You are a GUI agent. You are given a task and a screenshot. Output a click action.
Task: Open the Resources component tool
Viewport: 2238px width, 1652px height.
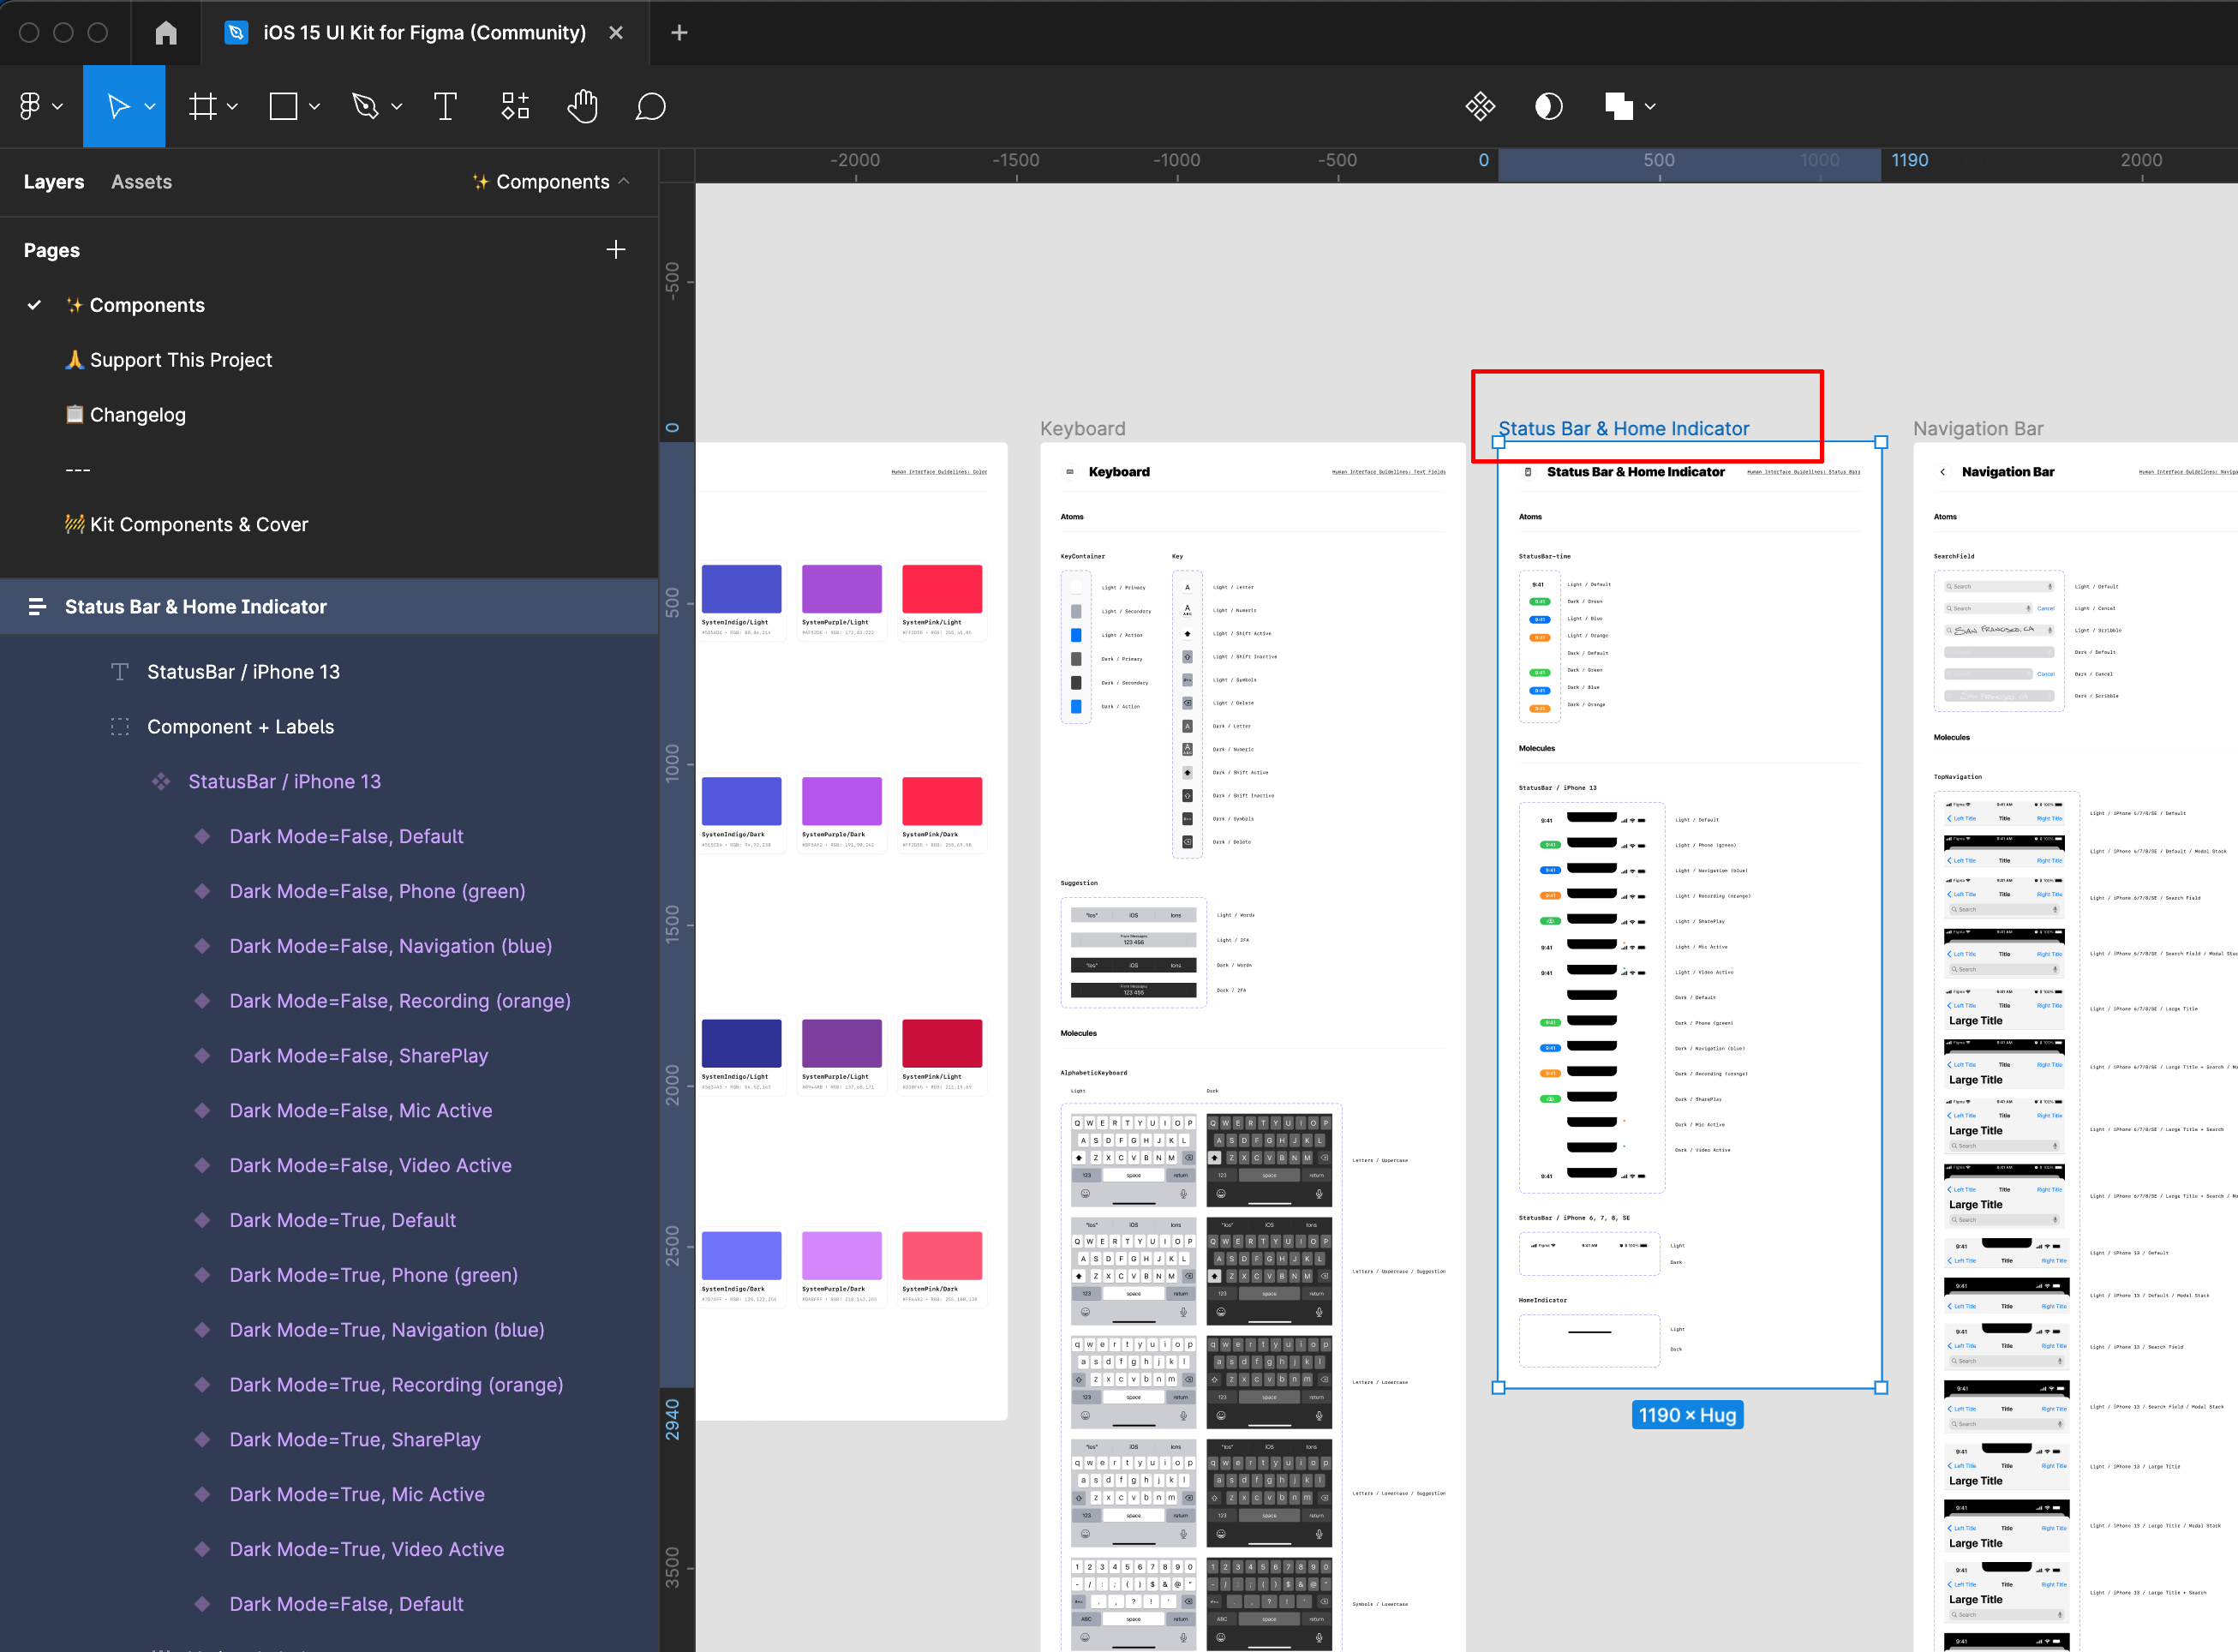(515, 106)
